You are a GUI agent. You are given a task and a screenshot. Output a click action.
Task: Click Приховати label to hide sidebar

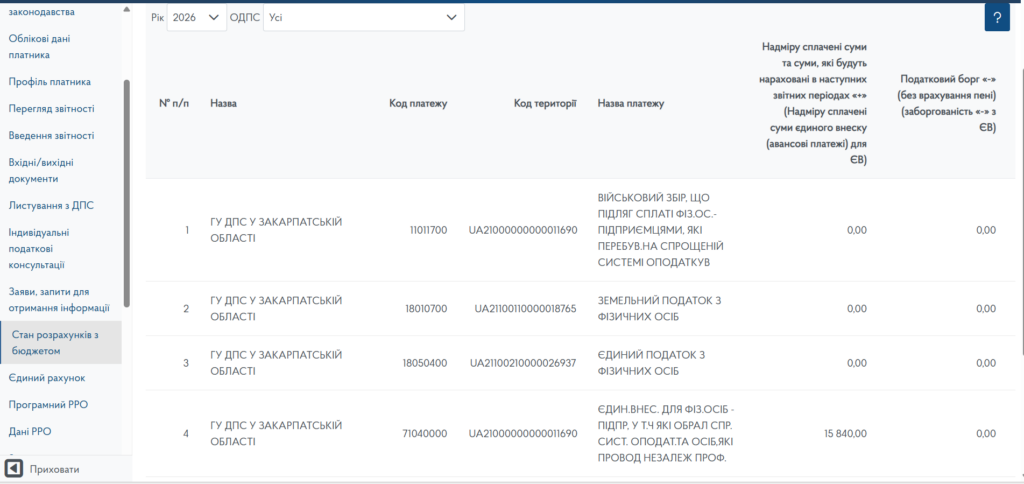[x=54, y=469]
